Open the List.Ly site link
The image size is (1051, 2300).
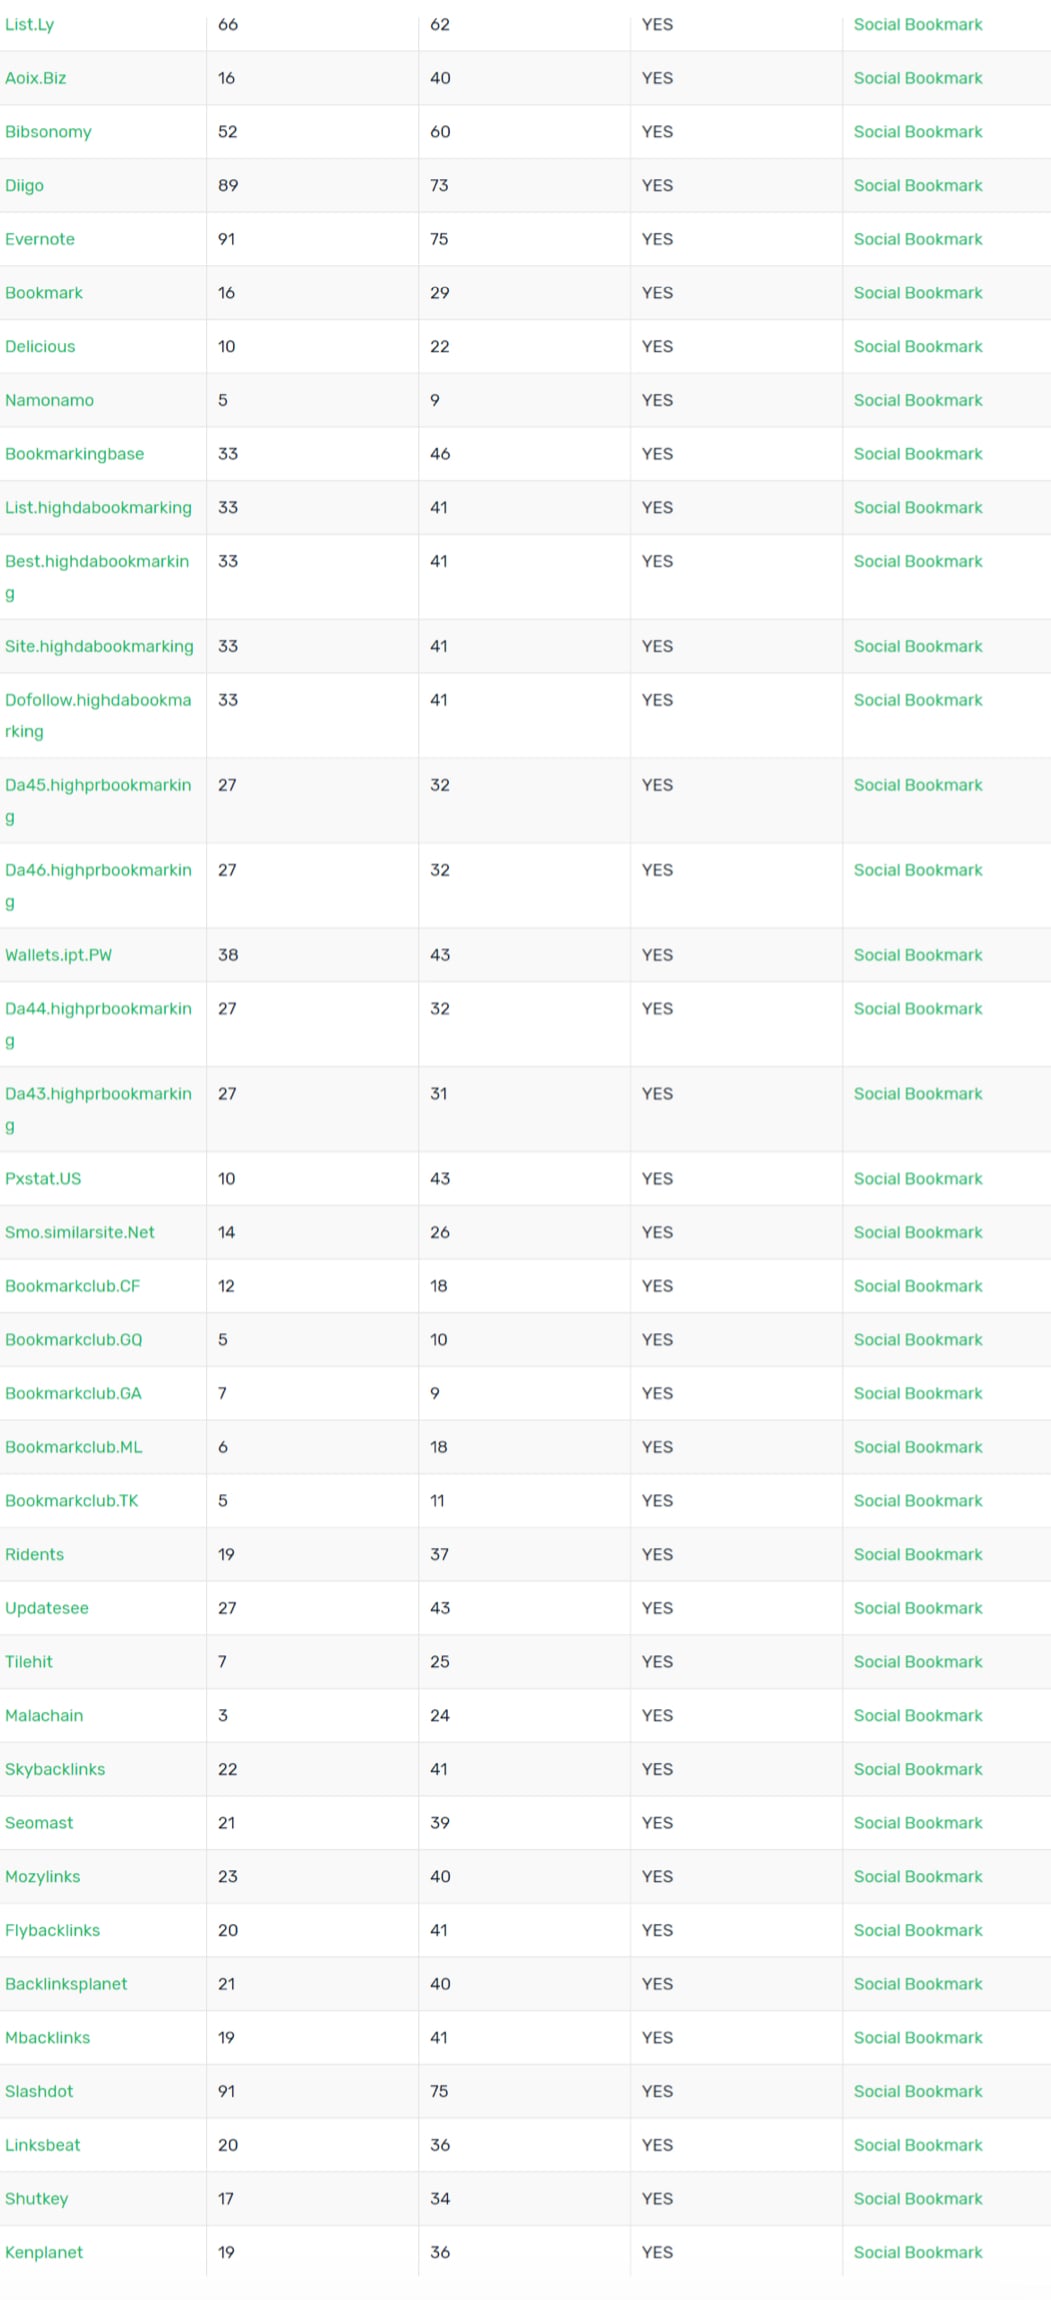point(29,25)
